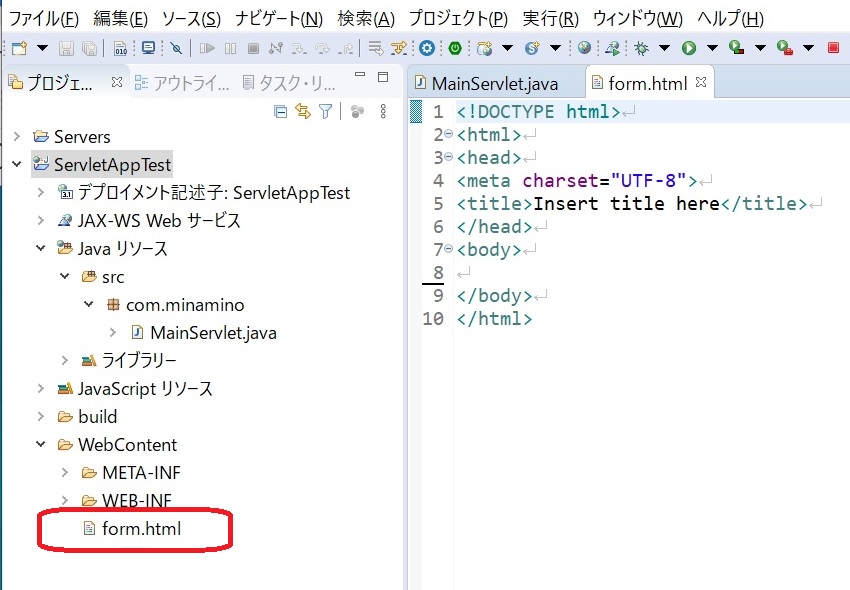Open the web browser globe icon
This screenshot has width=850, height=590.
584,48
